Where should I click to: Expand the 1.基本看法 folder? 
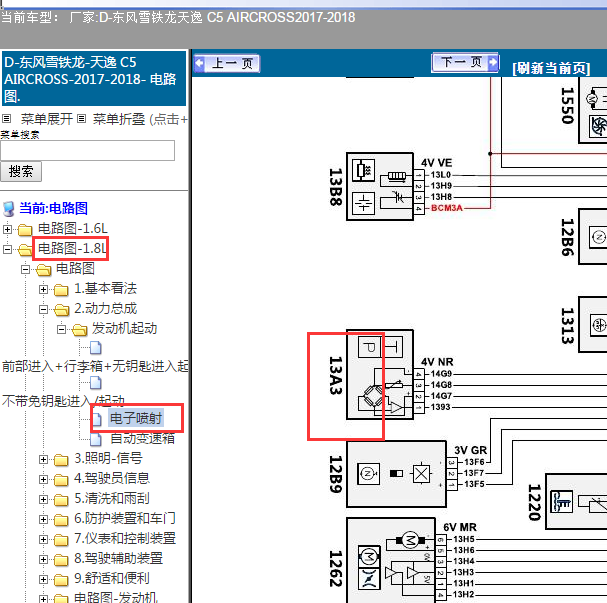coord(43,289)
